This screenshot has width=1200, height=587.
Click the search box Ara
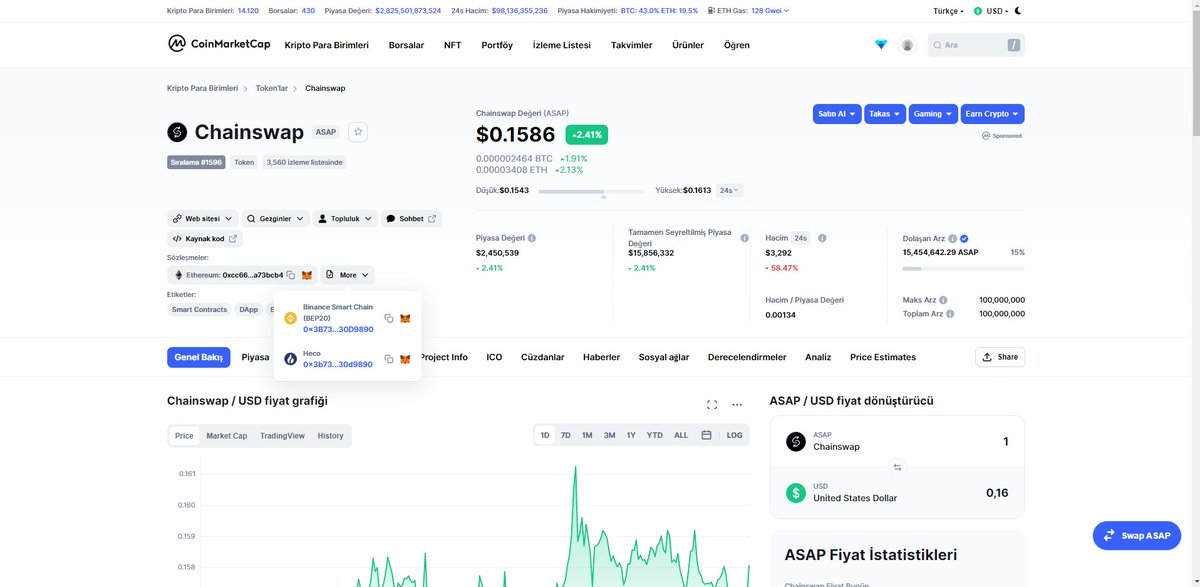(976, 45)
